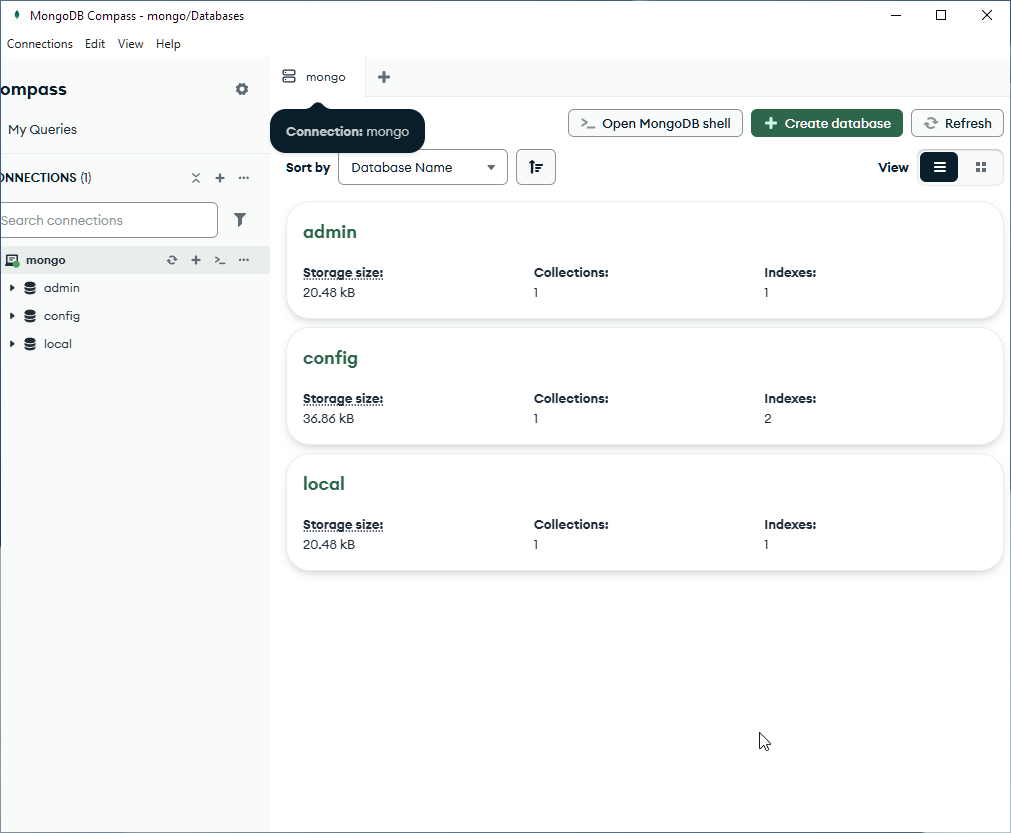1011x833 pixels.
Task: Open Compass settings gear icon
Action: pos(242,89)
